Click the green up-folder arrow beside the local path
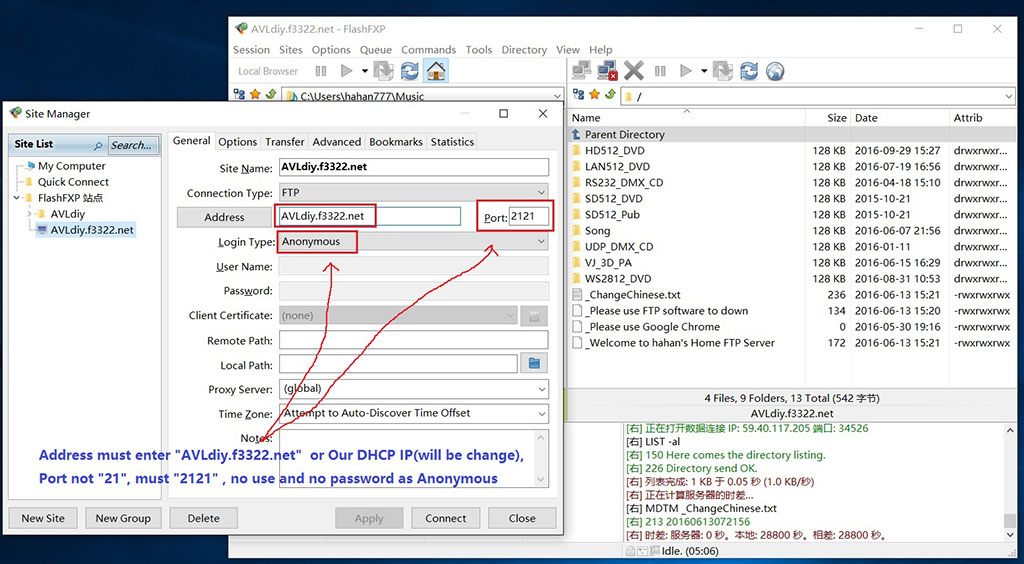The image size is (1024, 564). click(271, 95)
